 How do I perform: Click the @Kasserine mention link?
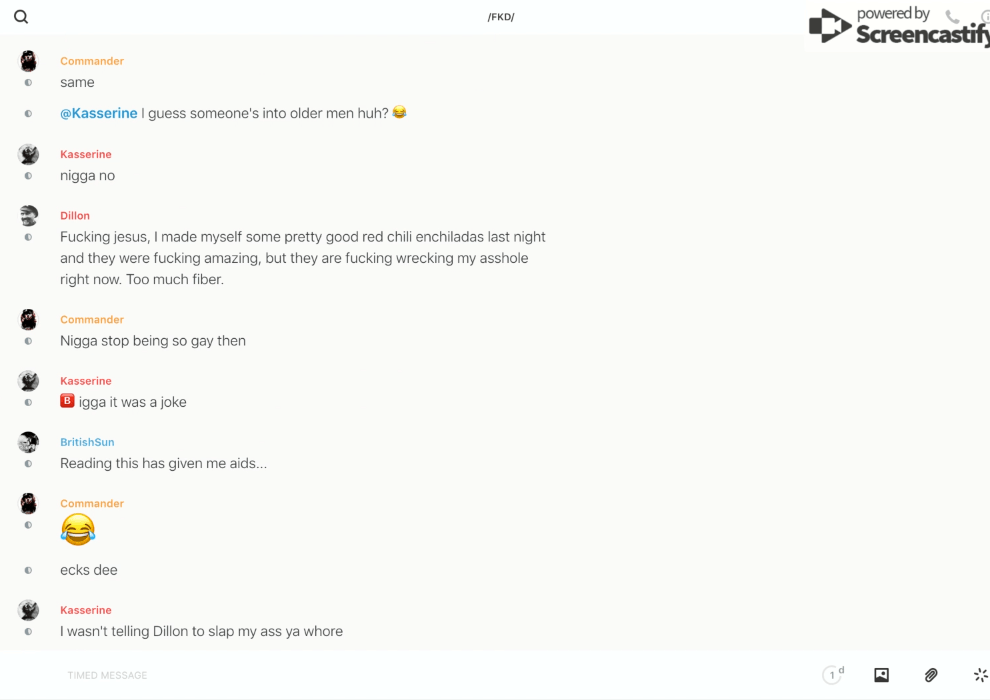(99, 113)
